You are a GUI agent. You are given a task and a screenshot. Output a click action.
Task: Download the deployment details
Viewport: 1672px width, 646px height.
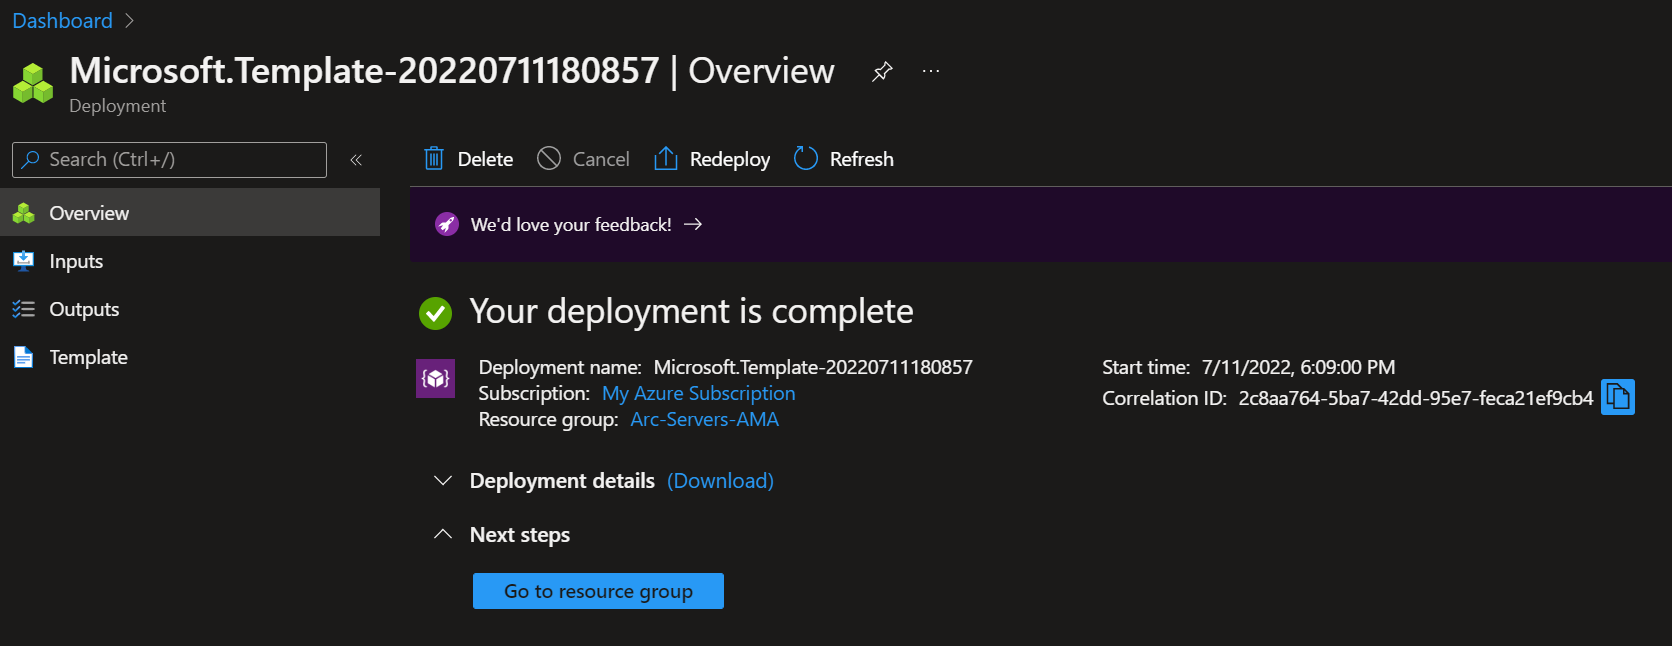click(720, 481)
